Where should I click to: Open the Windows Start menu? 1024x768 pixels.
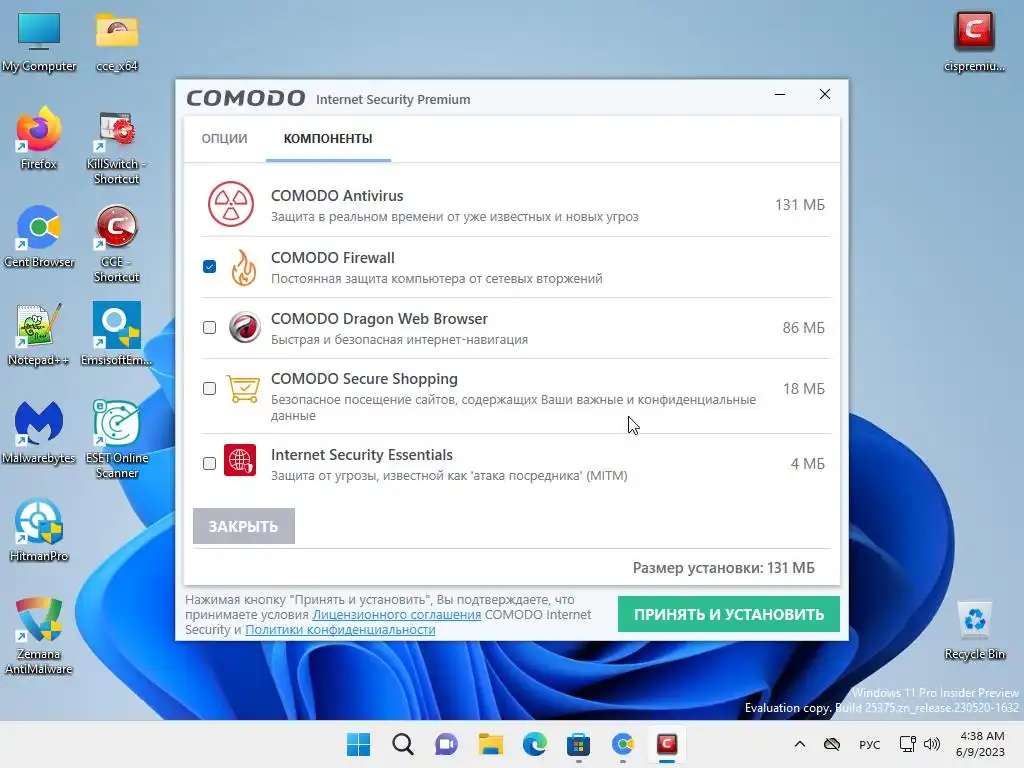(x=358, y=744)
